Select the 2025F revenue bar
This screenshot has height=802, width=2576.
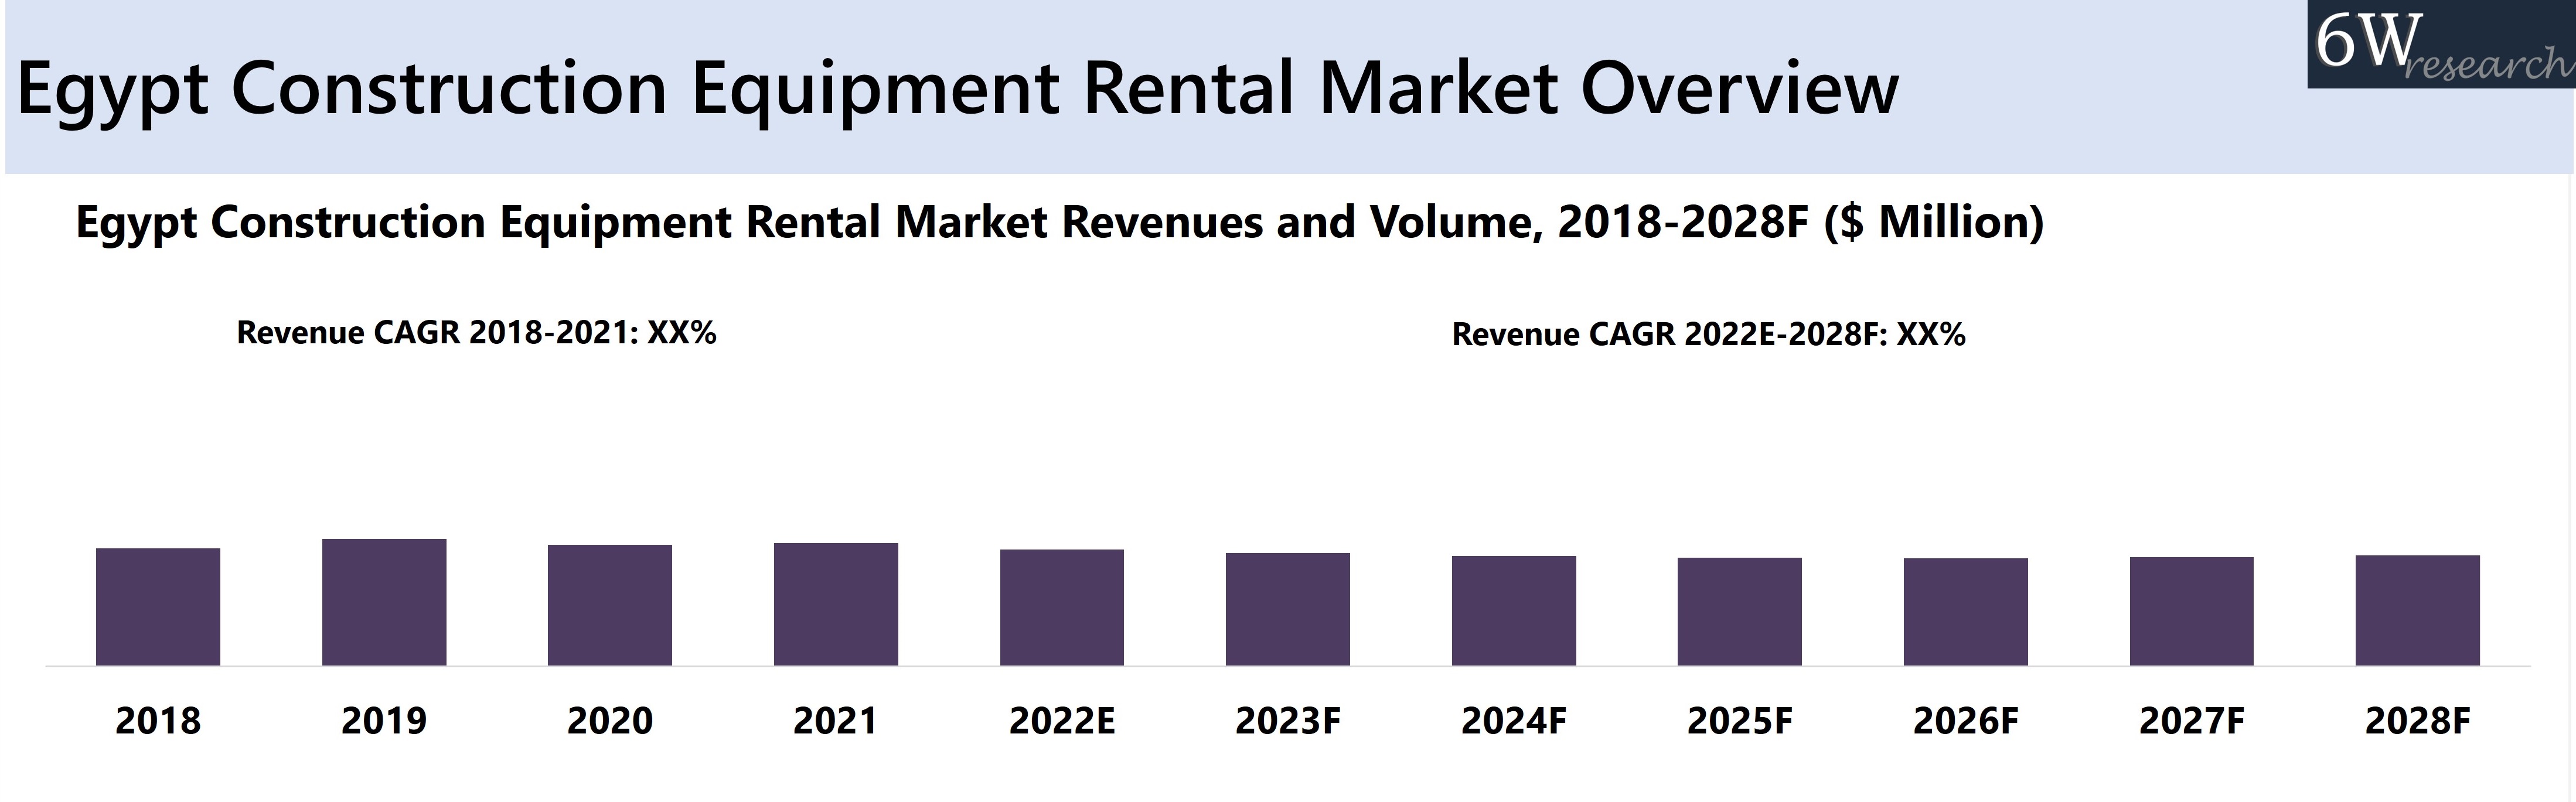(x=1740, y=612)
